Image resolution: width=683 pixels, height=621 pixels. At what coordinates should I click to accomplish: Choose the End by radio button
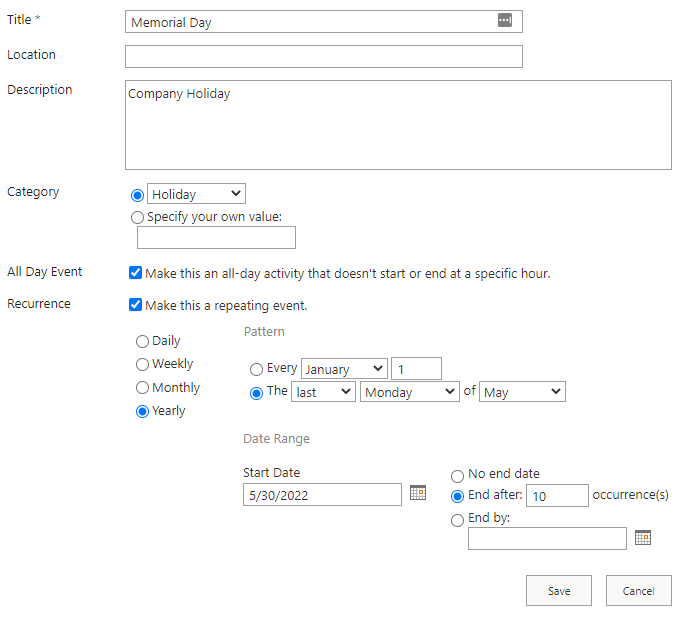457,520
